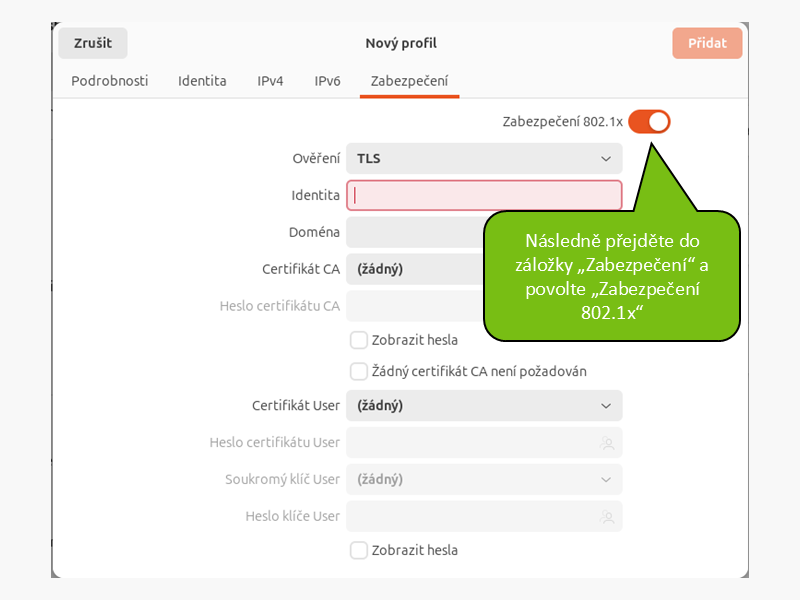Check Zobrazit hesla under the CA certificate password
The height and width of the screenshot is (600, 800).
359,340
